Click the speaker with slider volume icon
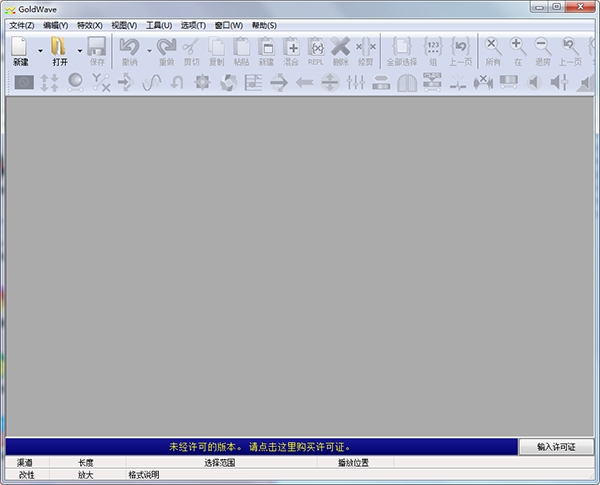Screen dimensions: 600x485 tap(559, 82)
